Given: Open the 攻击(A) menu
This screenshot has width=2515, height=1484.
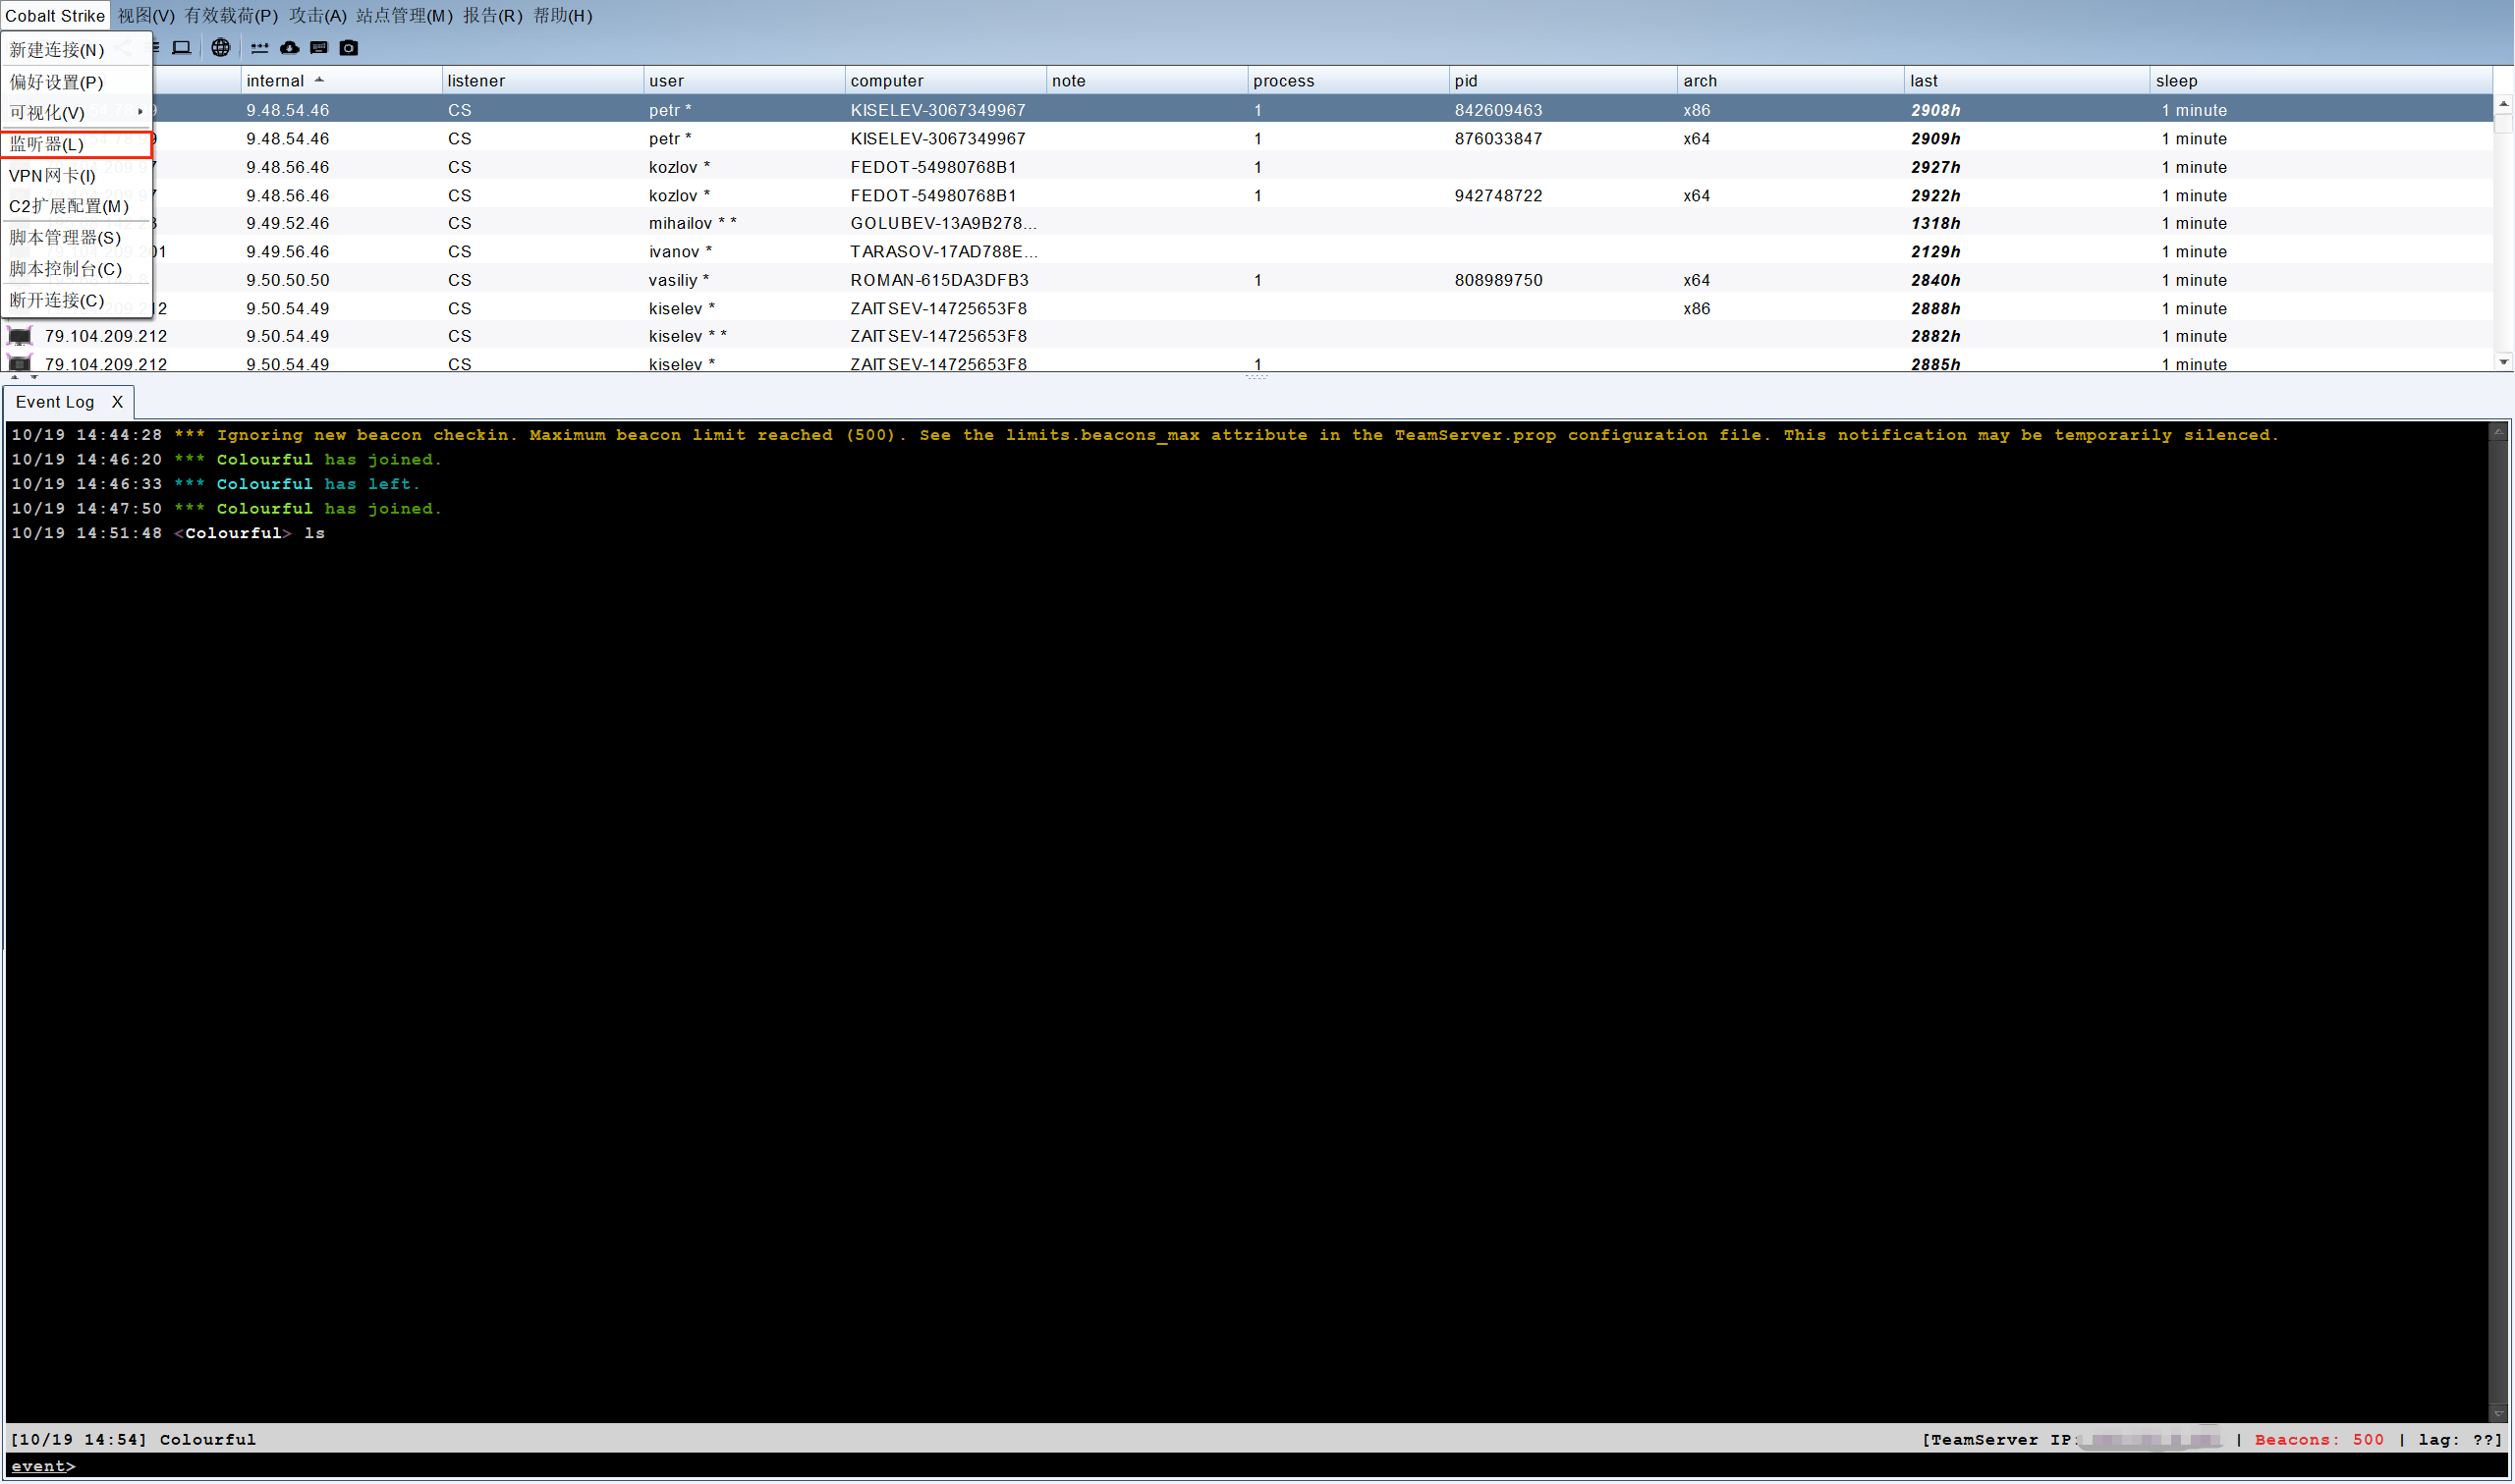Looking at the screenshot, I should coord(318,15).
